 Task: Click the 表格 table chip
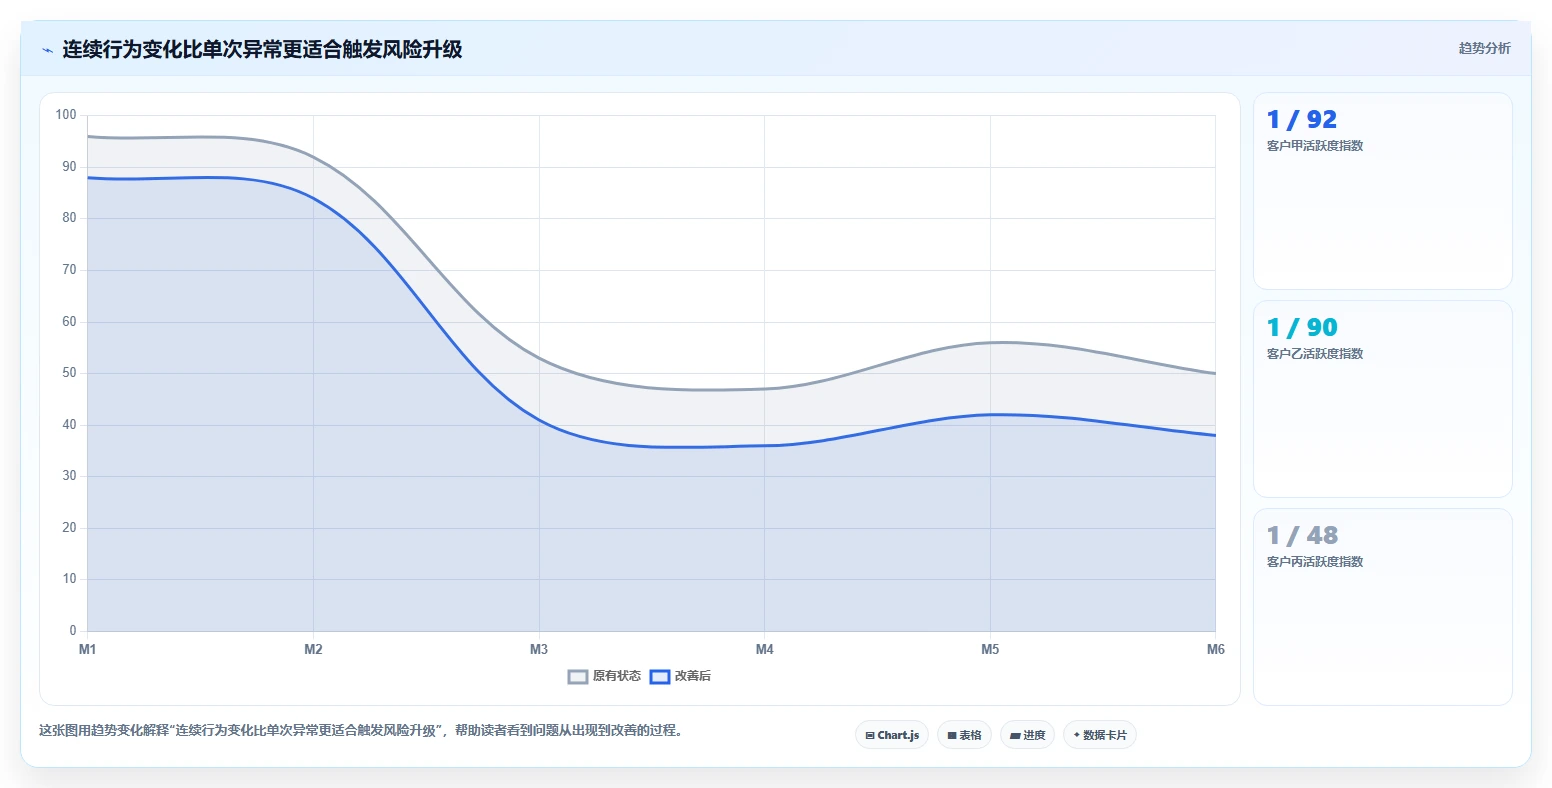pos(964,735)
